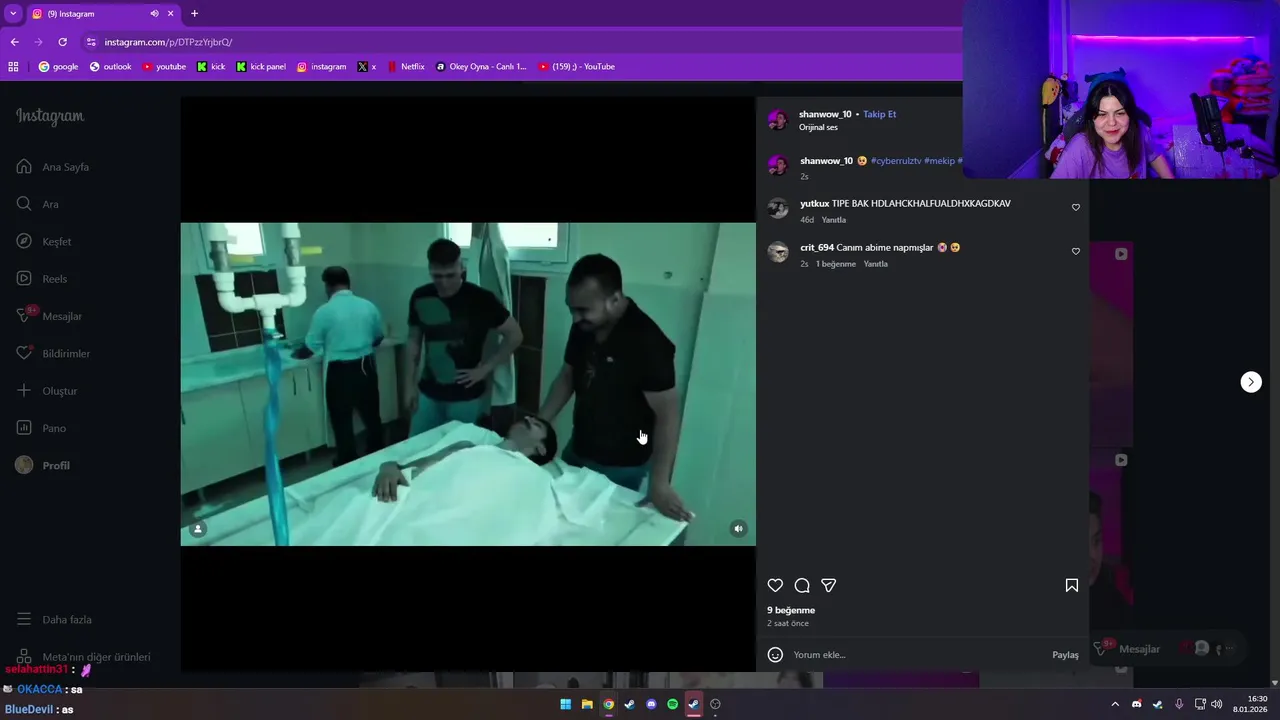Screen dimensions: 1280x720
Task: Open the kick panel bookmark
Action: pos(261,67)
